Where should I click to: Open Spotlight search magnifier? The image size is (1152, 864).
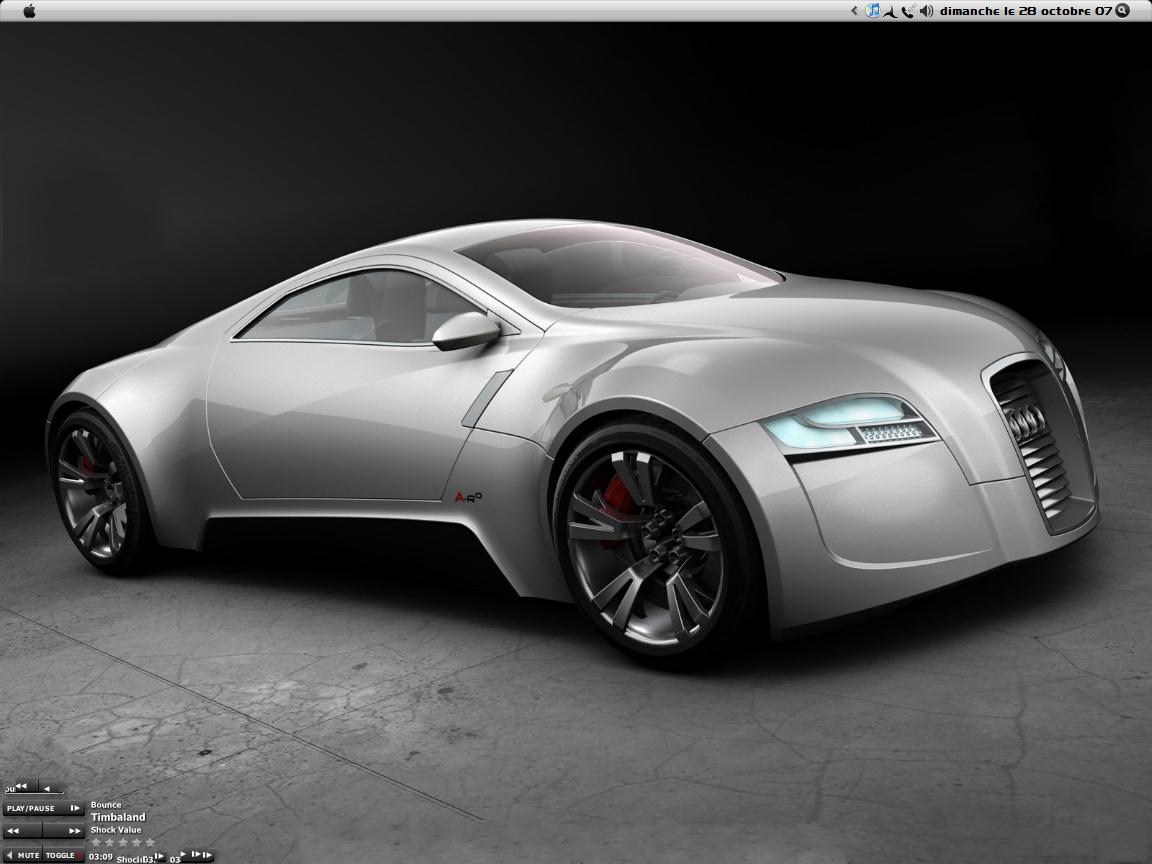tap(1122, 11)
